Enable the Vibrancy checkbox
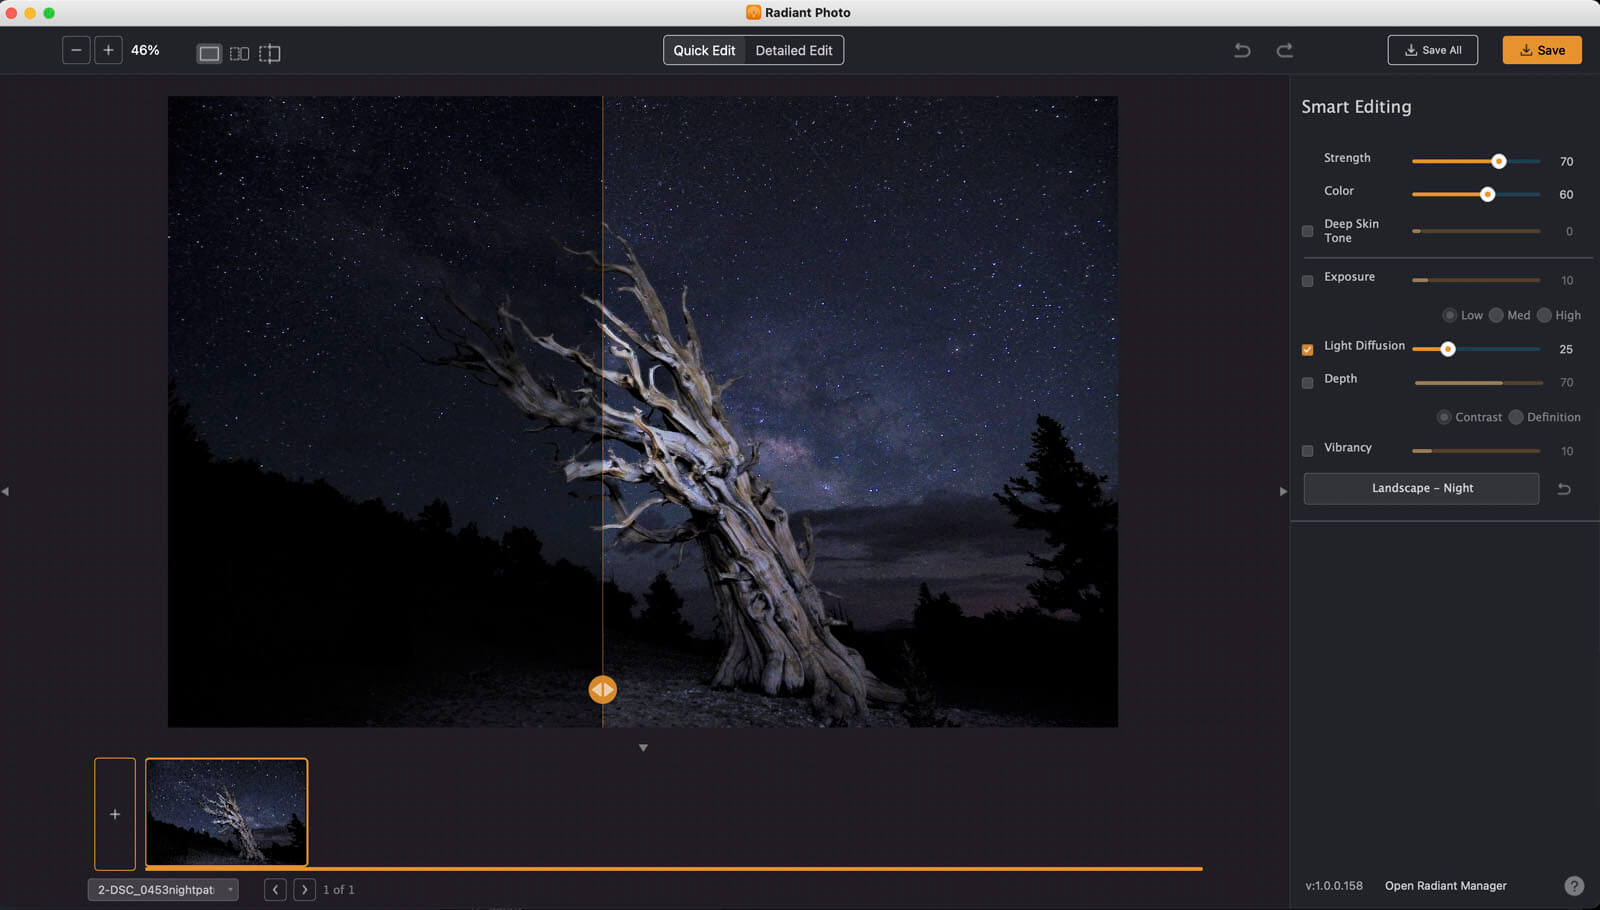 pos(1307,451)
